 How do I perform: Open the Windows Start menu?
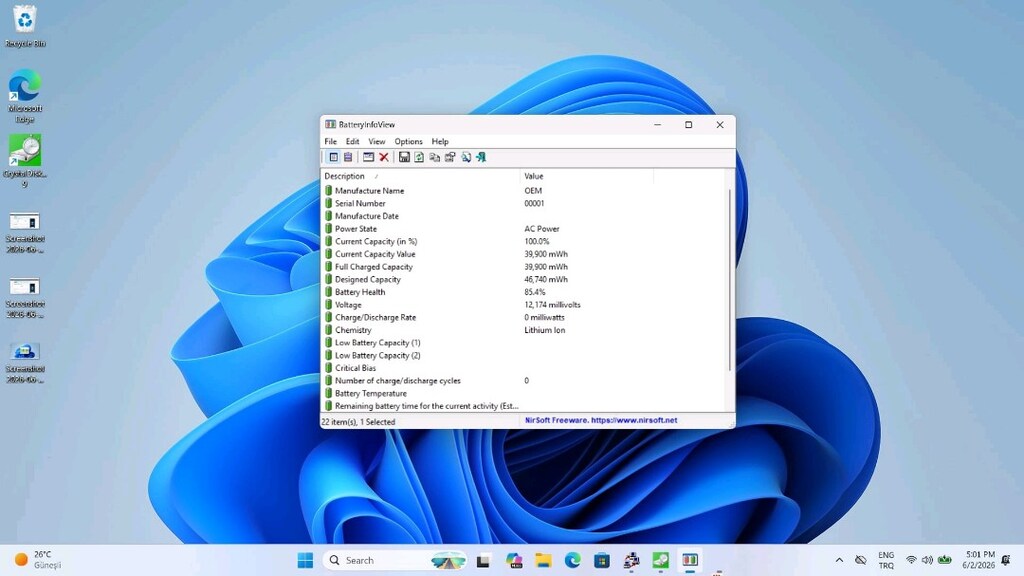[305, 560]
